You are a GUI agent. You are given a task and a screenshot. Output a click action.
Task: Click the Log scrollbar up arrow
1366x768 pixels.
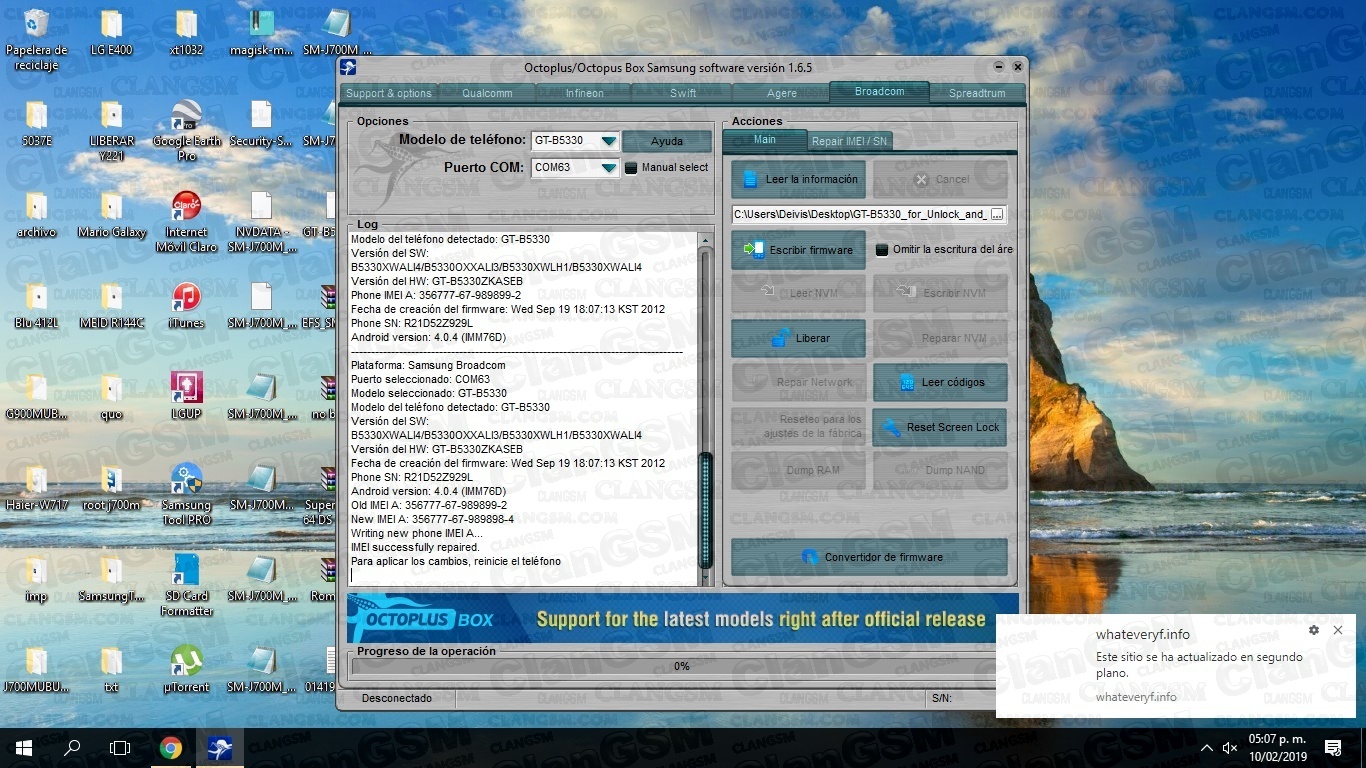(x=706, y=240)
